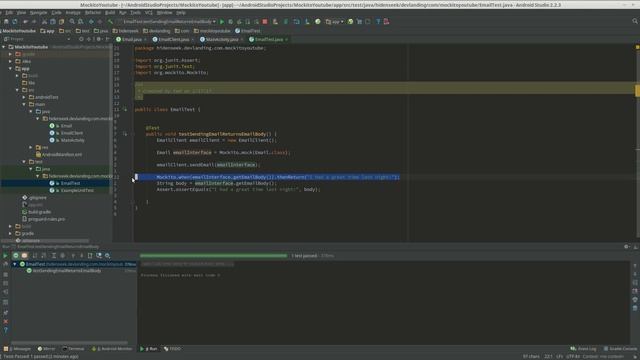Image resolution: width=640 pixels, height=360 pixels.
Task: Click the red Stop button in the main toolbar
Action: tap(265, 22)
